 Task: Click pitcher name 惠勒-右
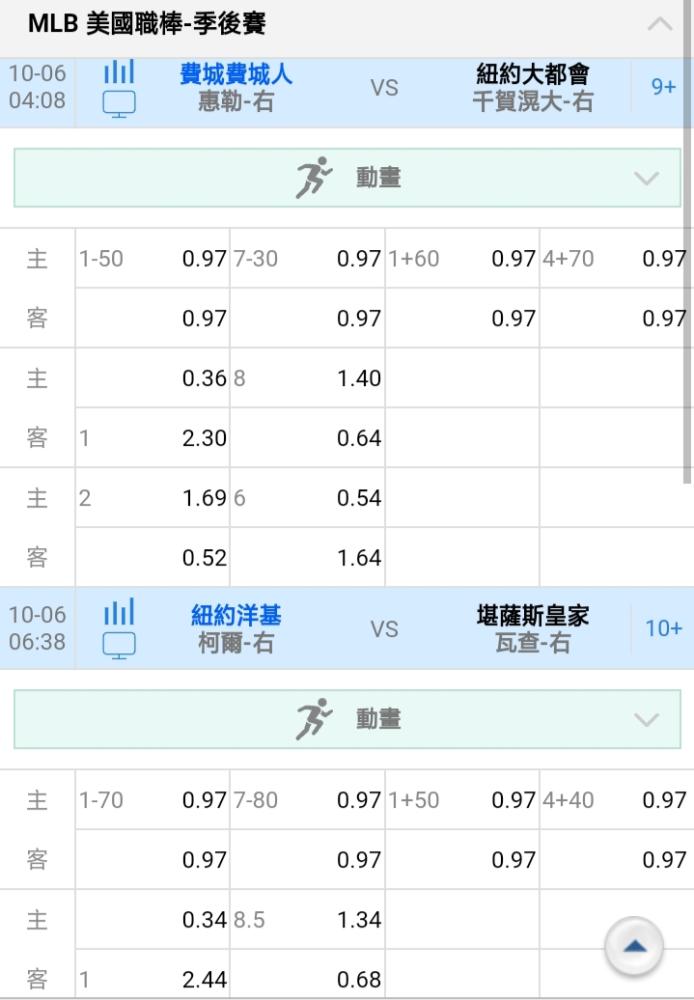pyautogui.click(x=236, y=101)
